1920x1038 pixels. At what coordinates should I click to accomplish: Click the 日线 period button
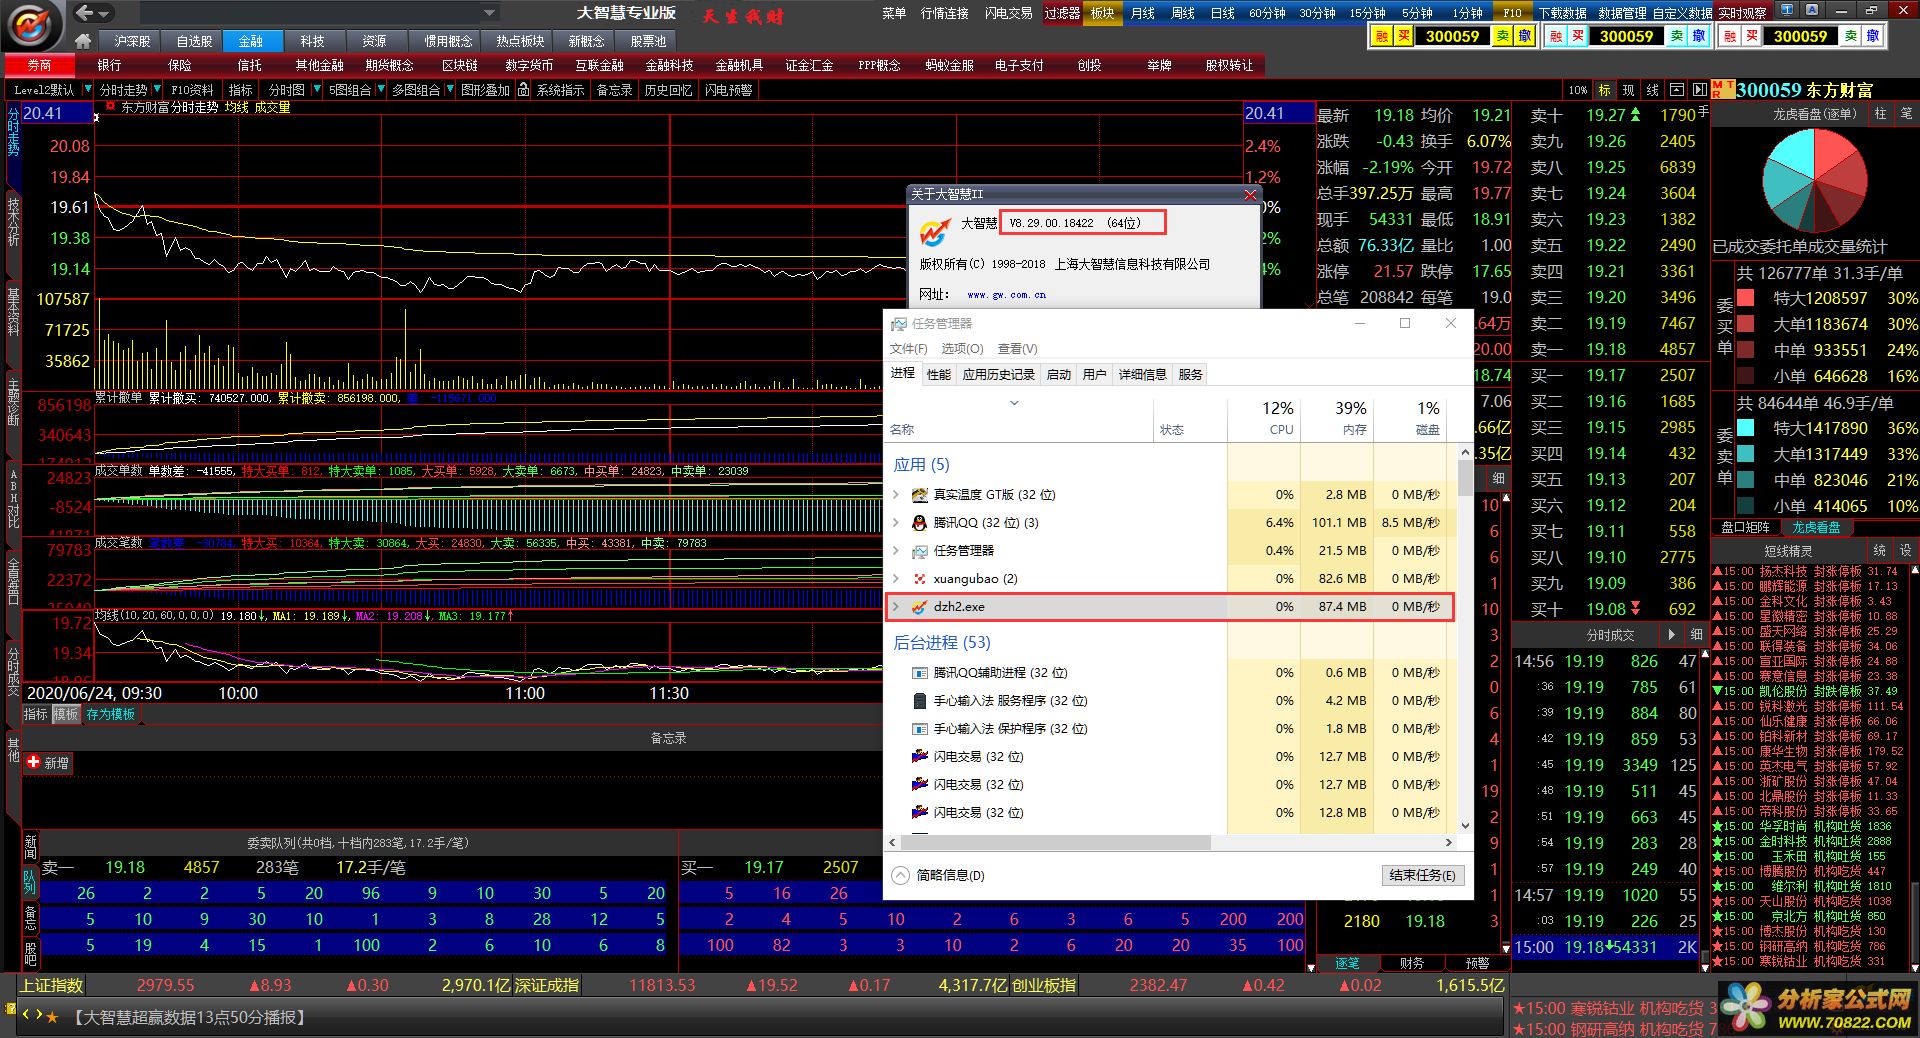click(1222, 13)
